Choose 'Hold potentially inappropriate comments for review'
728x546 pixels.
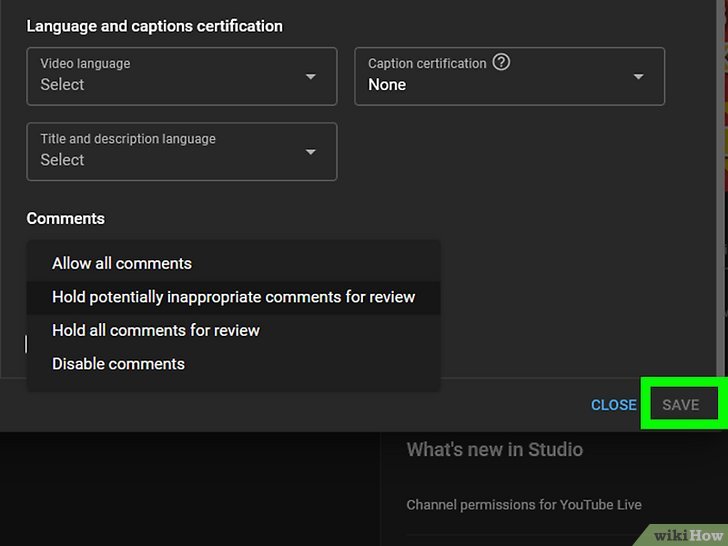[x=233, y=297]
